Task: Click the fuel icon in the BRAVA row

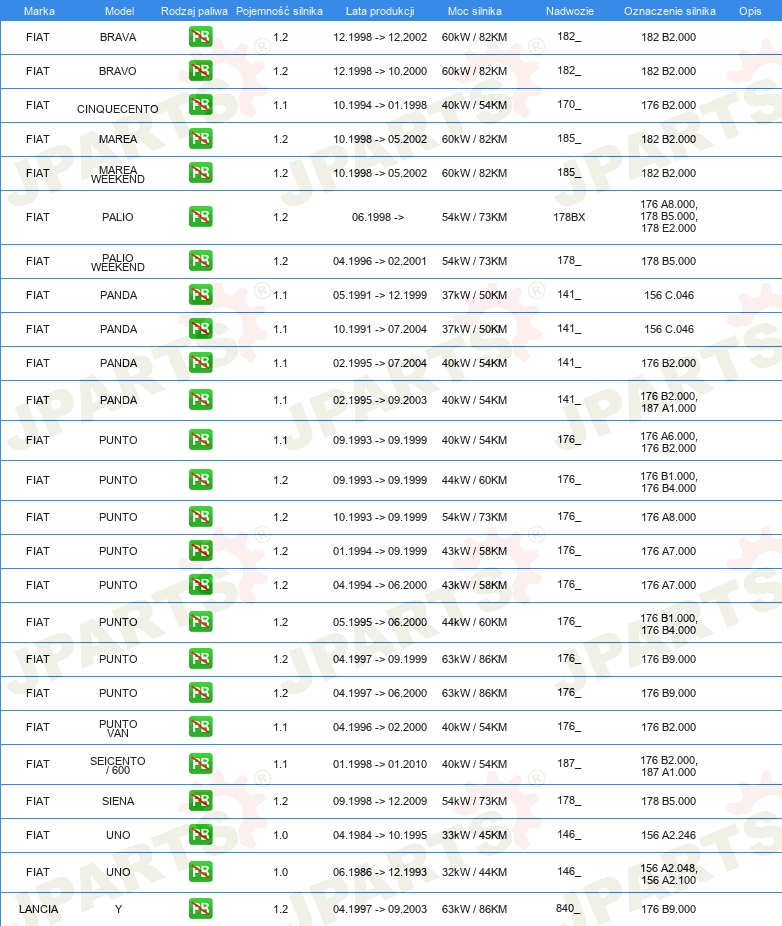Action: (x=201, y=37)
